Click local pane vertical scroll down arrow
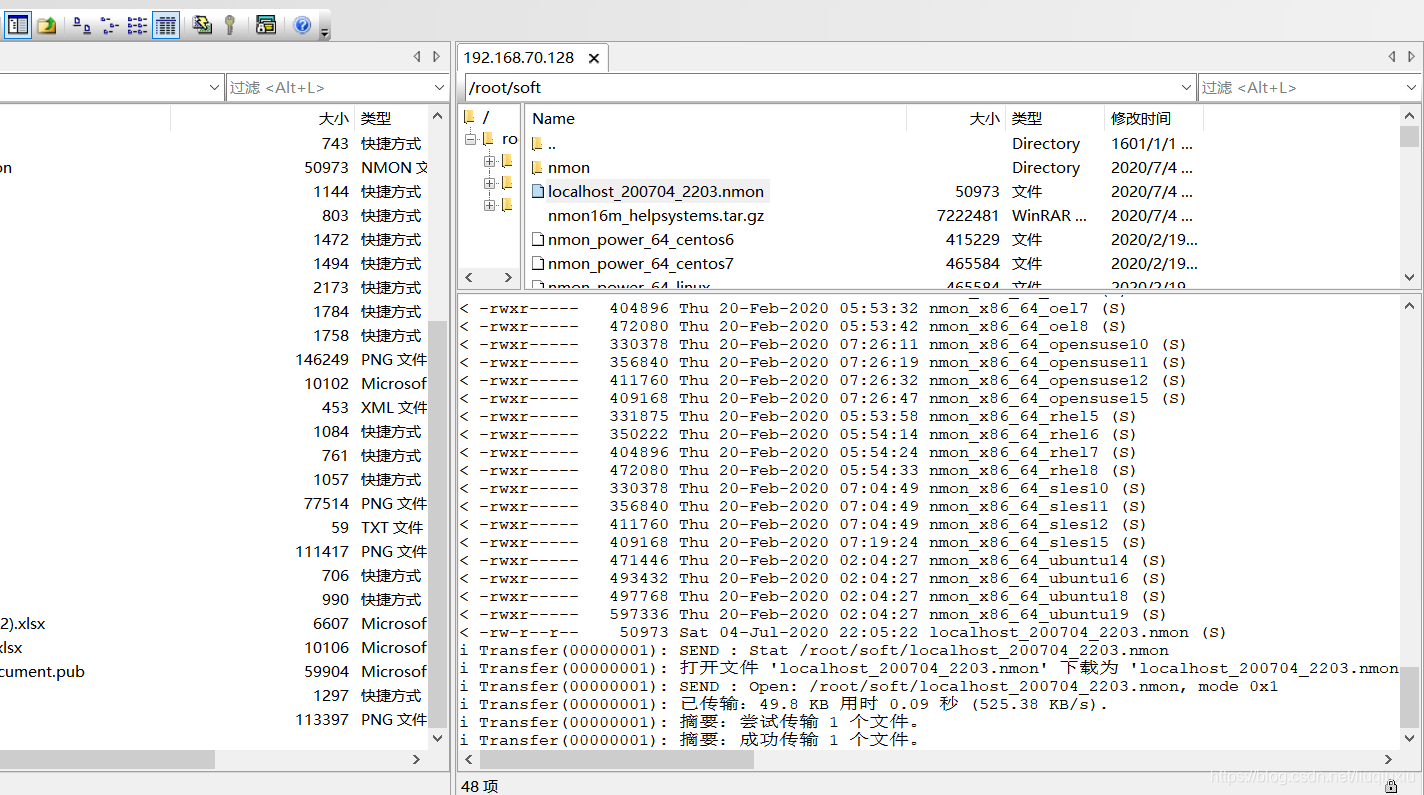 [x=438, y=738]
